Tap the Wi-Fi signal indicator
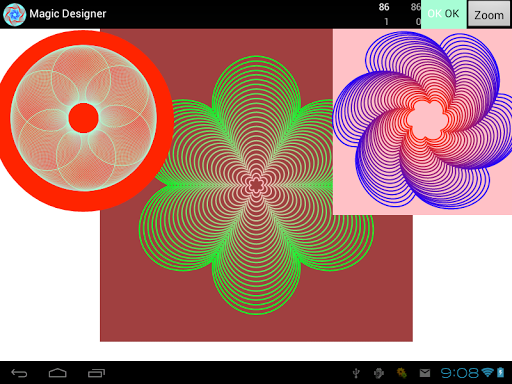Screen dimensions: 512x384 pos(488,372)
